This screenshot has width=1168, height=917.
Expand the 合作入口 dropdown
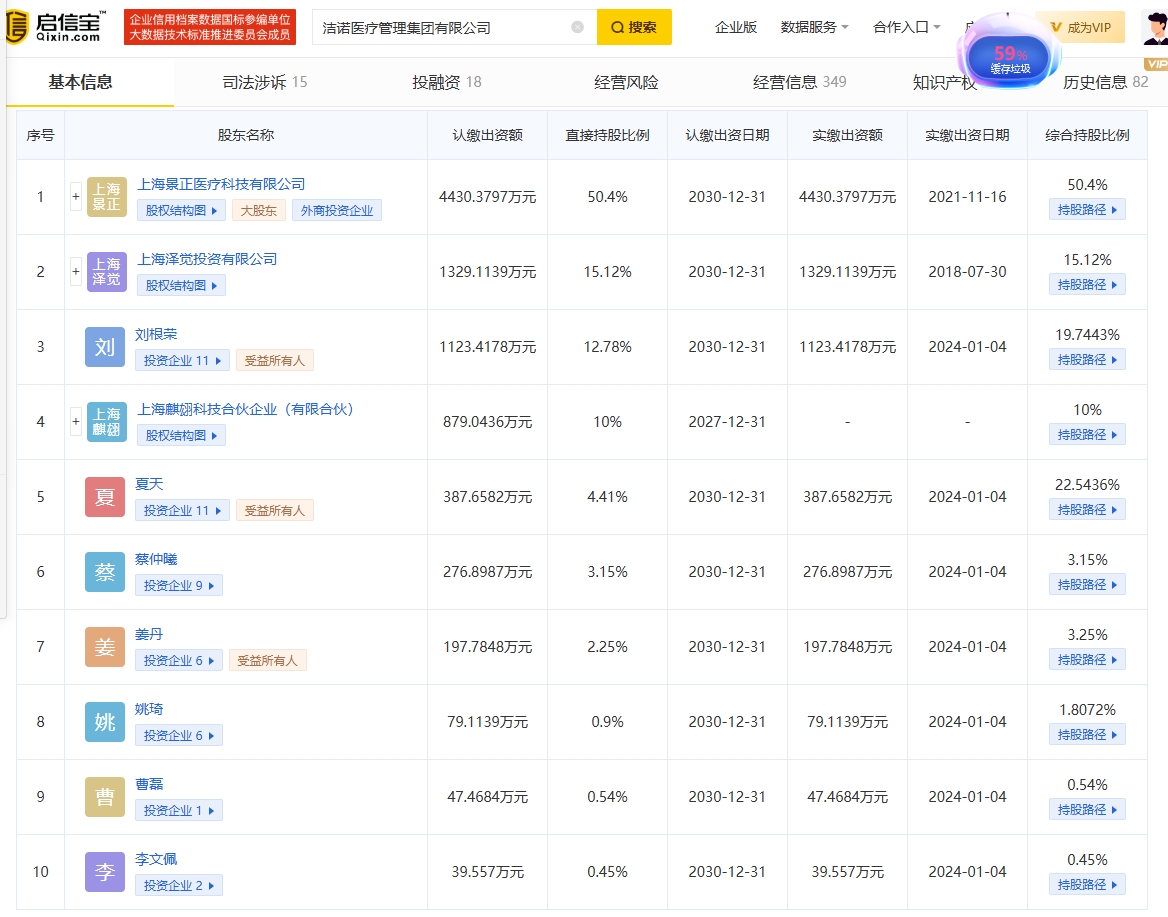907,28
